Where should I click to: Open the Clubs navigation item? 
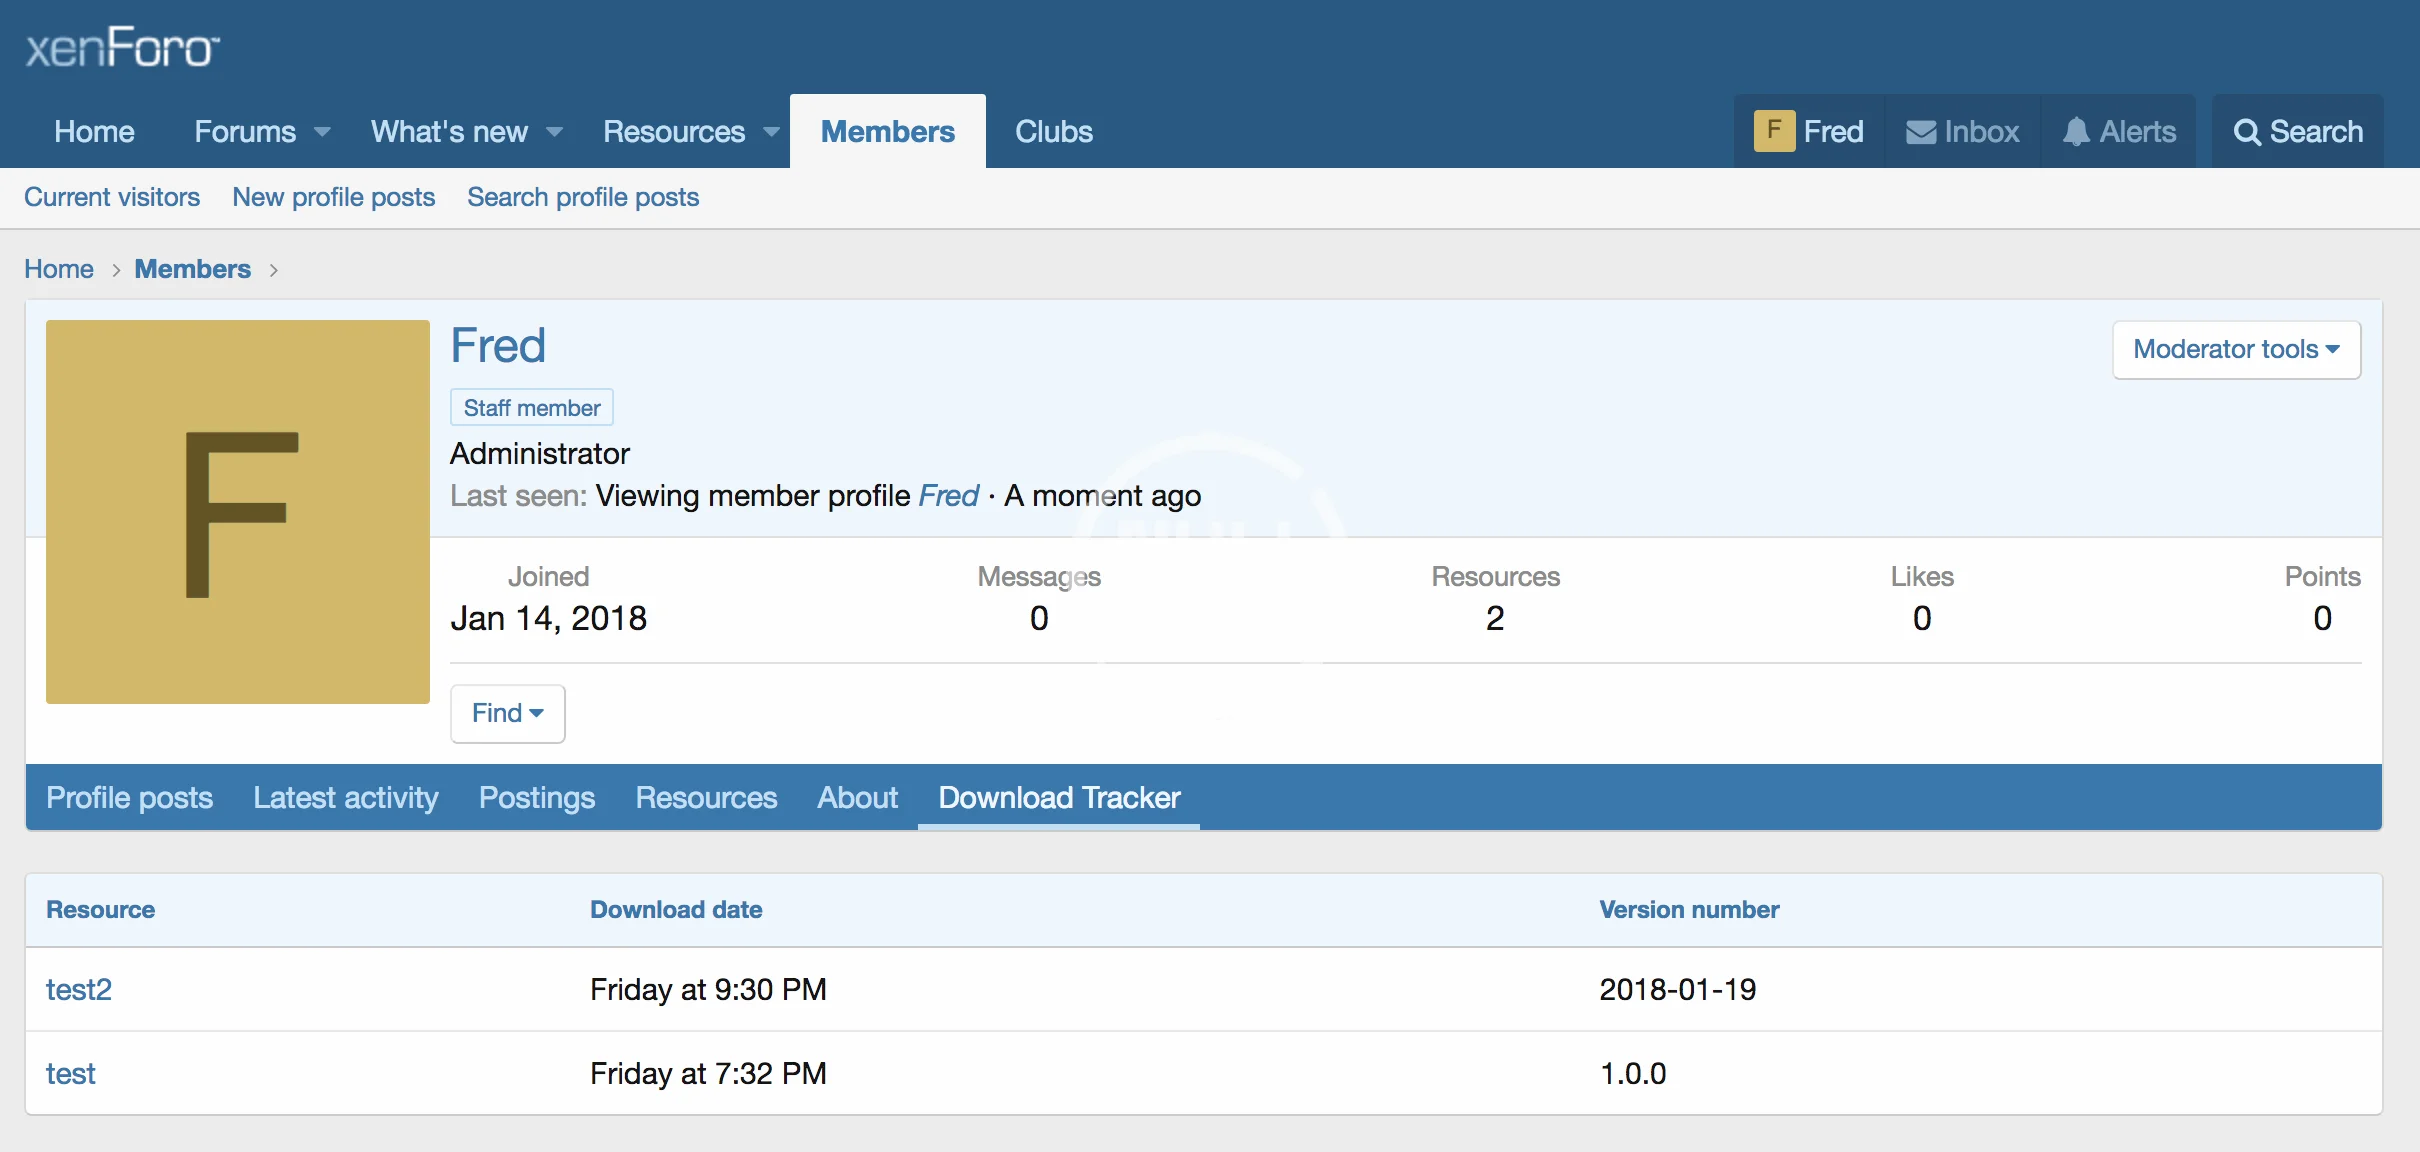(x=1053, y=132)
